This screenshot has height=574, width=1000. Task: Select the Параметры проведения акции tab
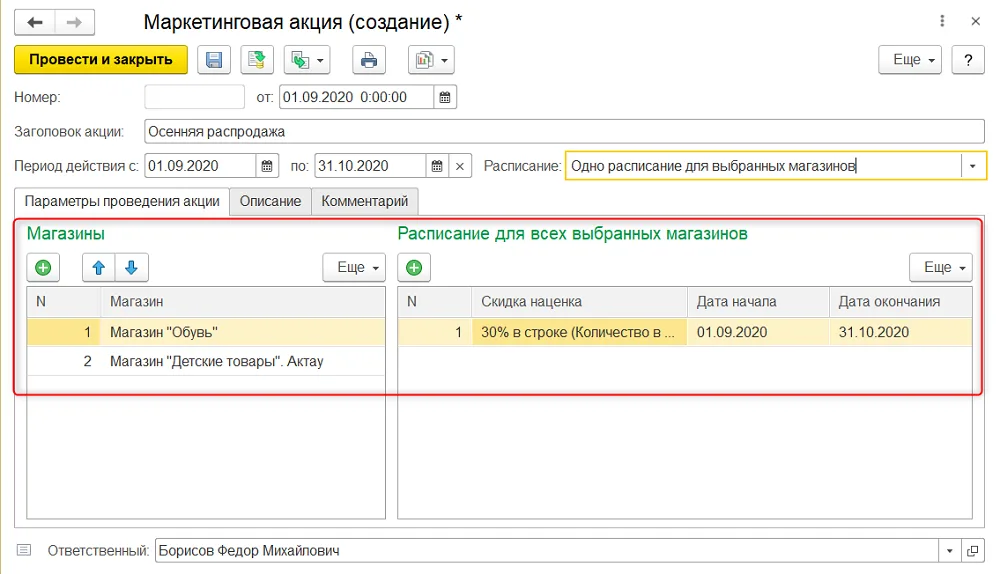pos(122,201)
